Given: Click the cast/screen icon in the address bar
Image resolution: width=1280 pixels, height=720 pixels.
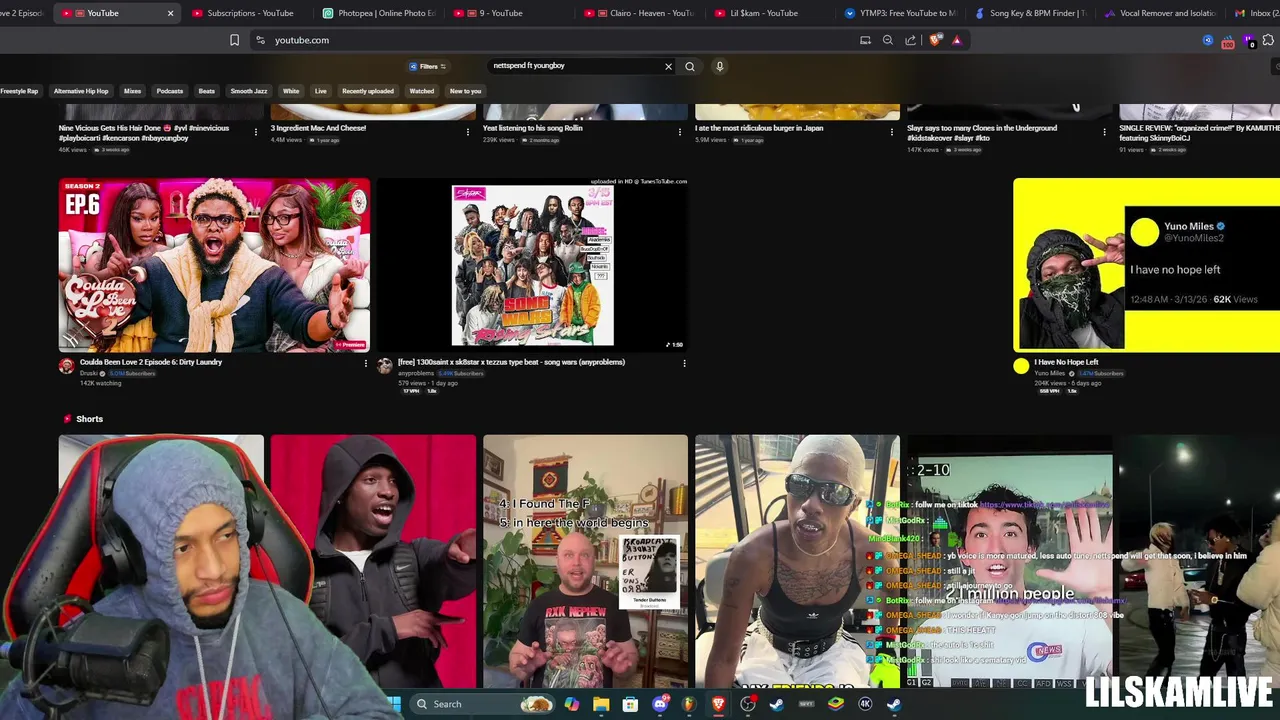Looking at the screenshot, I should (865, 40).
